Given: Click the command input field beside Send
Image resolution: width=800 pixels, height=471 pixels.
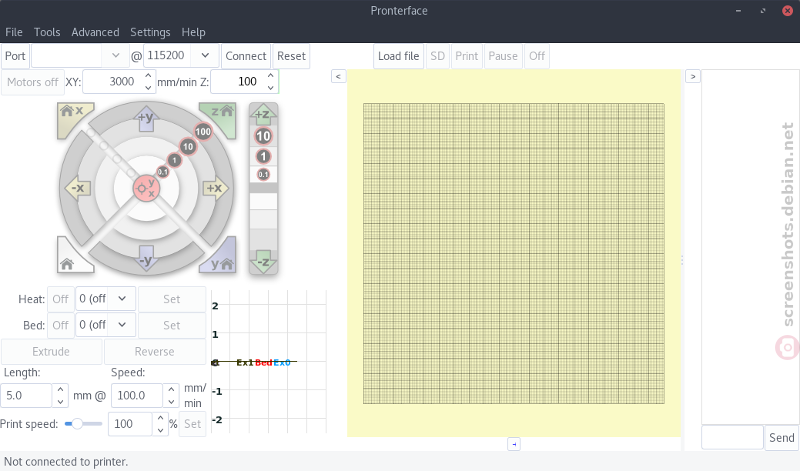Looking at the screenshot, I should point(732,437).
